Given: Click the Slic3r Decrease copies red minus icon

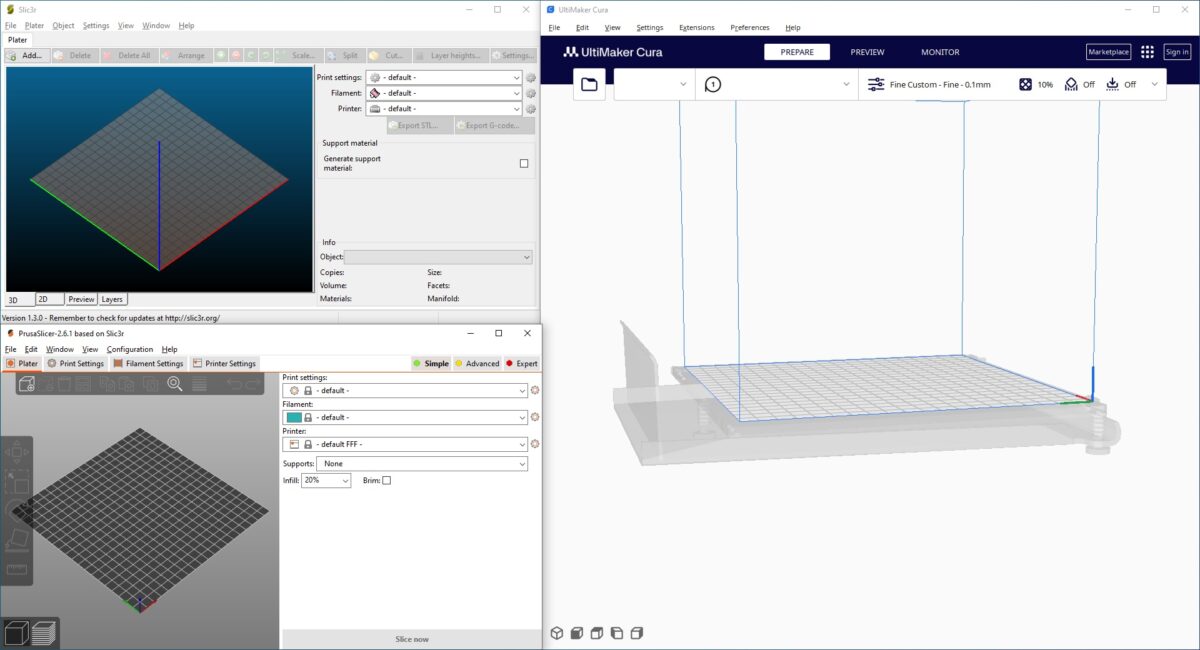Looking at the screenshot, I should (x=236, y=56).
